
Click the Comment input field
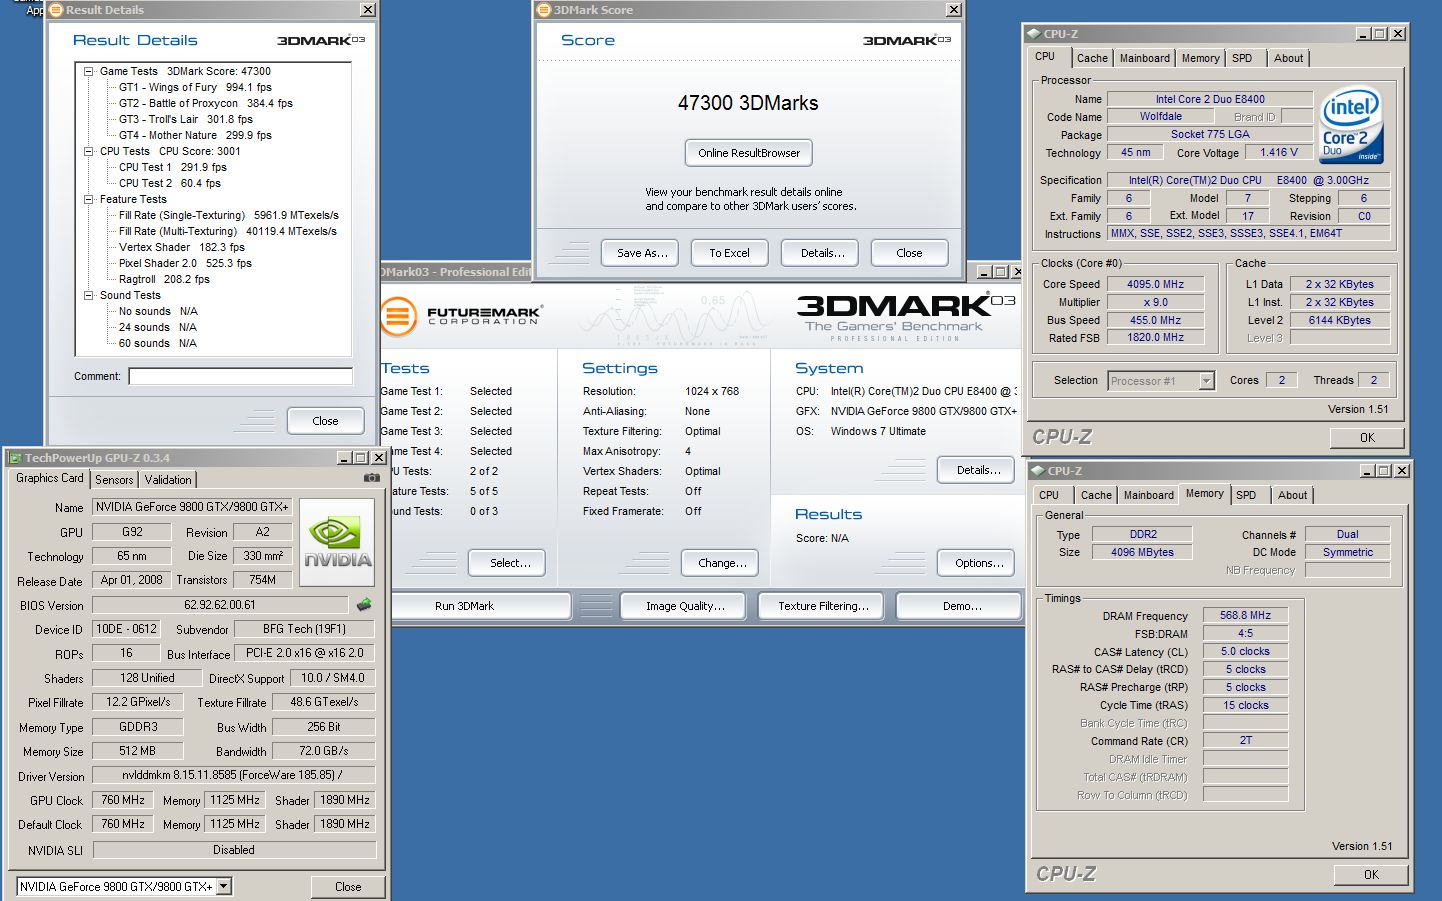(x=240, y=376)
